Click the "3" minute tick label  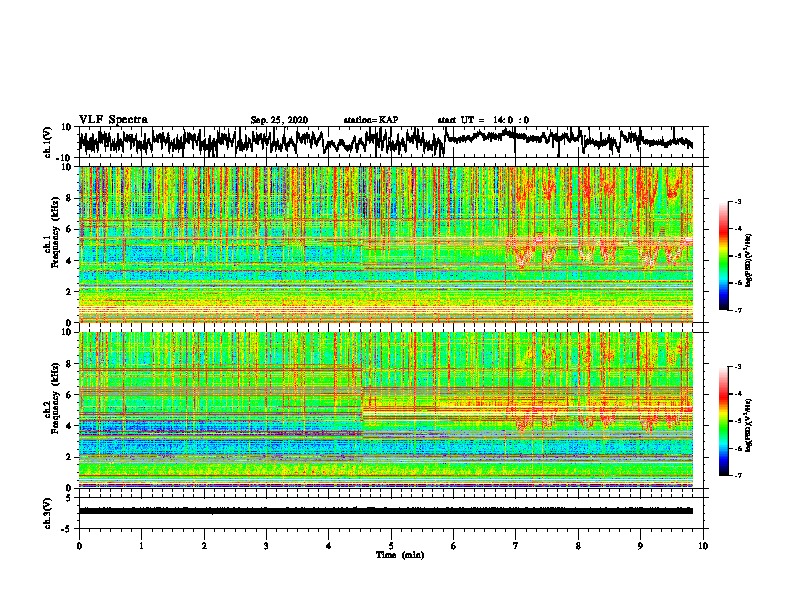(266, 546)
